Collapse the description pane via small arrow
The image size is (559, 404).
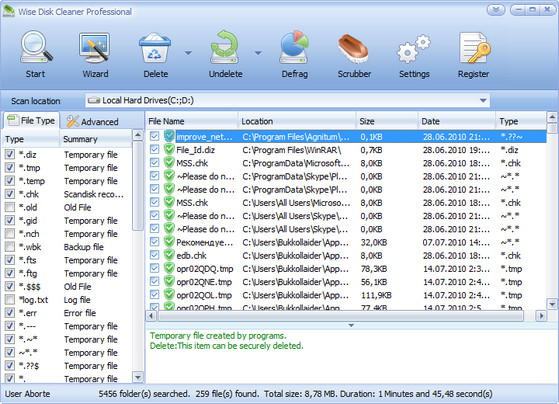click(351, 325)
